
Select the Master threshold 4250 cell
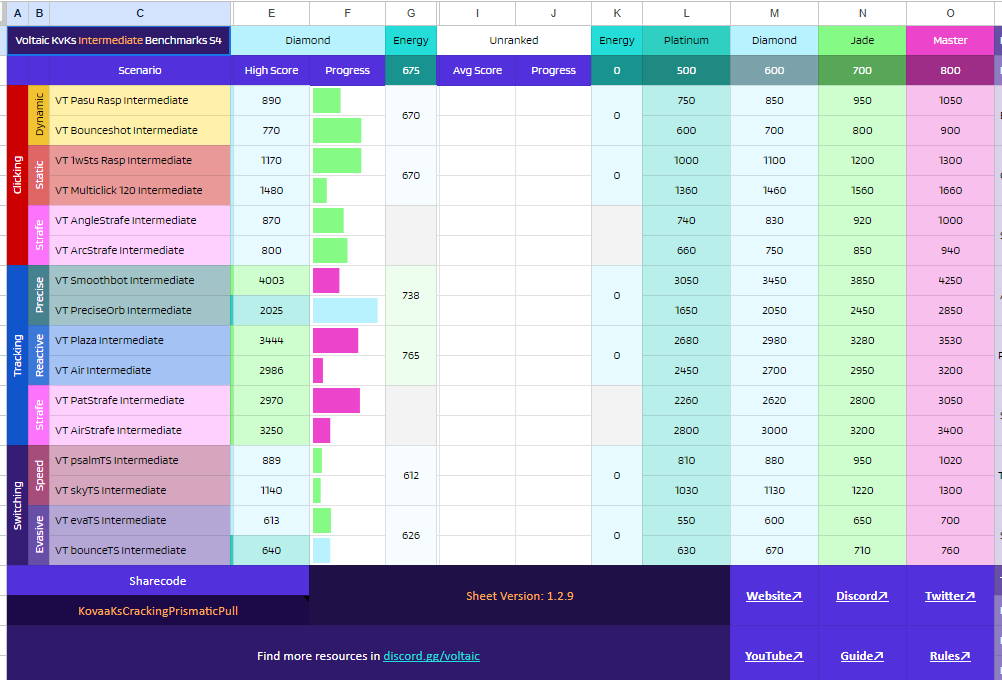click(x=950, y=281)
